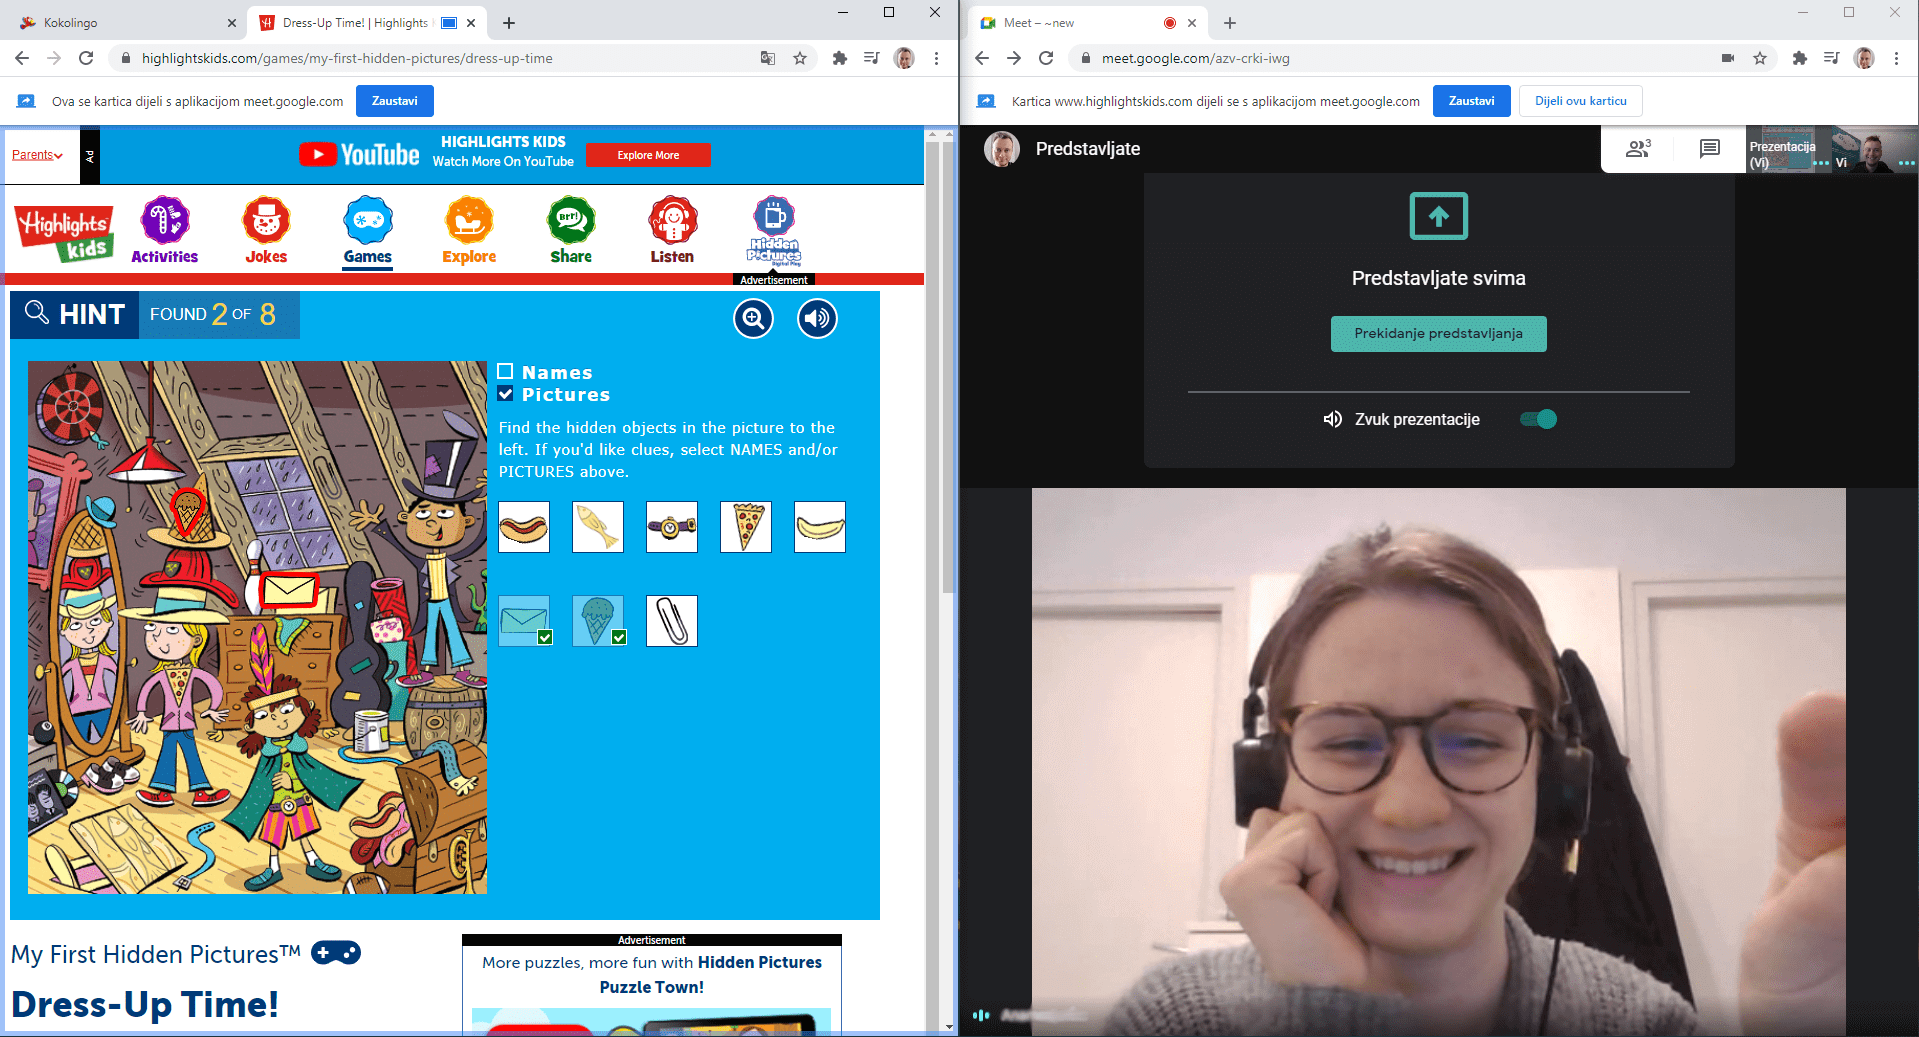Go back in left browser window
Viewport: 1919px width, 1037px height.
[x=22, y=58]
